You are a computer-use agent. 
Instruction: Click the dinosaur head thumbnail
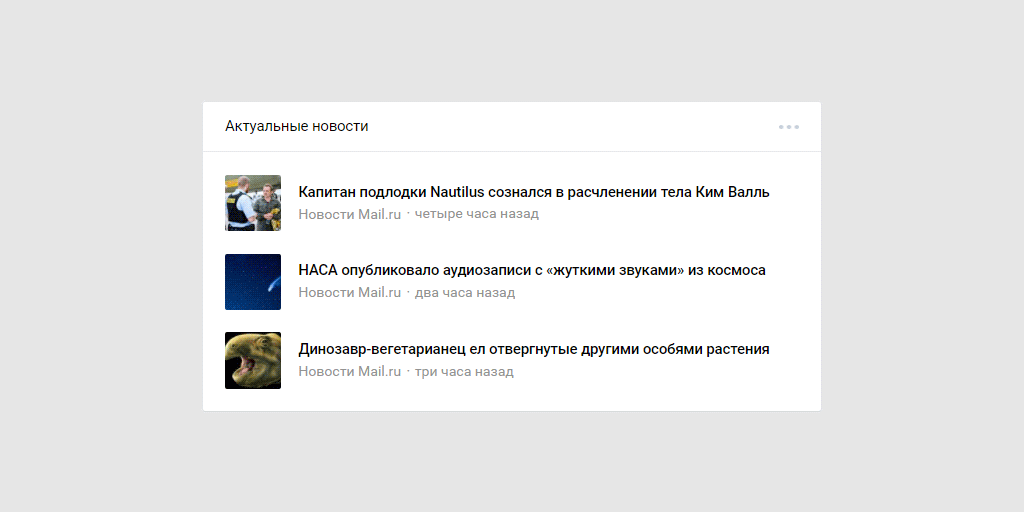(x=253, y=360)
